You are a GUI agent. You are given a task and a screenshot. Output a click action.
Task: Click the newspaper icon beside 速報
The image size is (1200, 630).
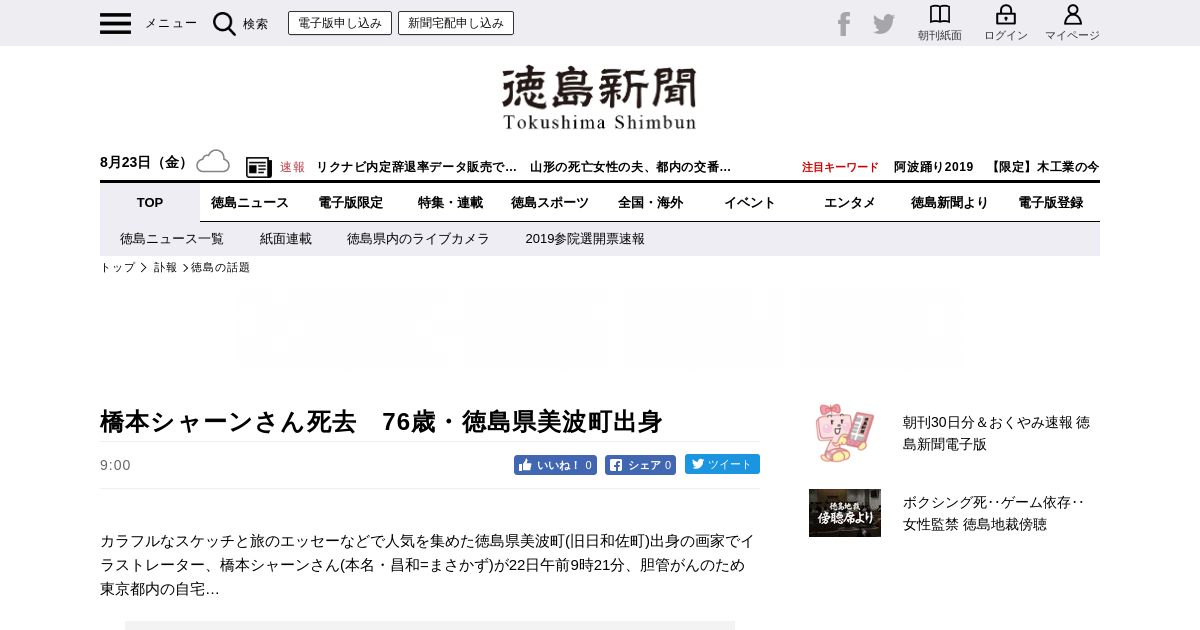(259, 167)
